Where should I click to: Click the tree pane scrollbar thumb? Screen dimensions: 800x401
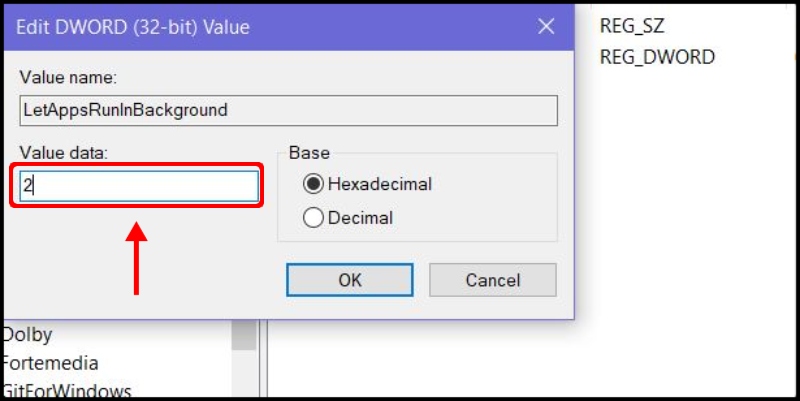click(244, 335)
